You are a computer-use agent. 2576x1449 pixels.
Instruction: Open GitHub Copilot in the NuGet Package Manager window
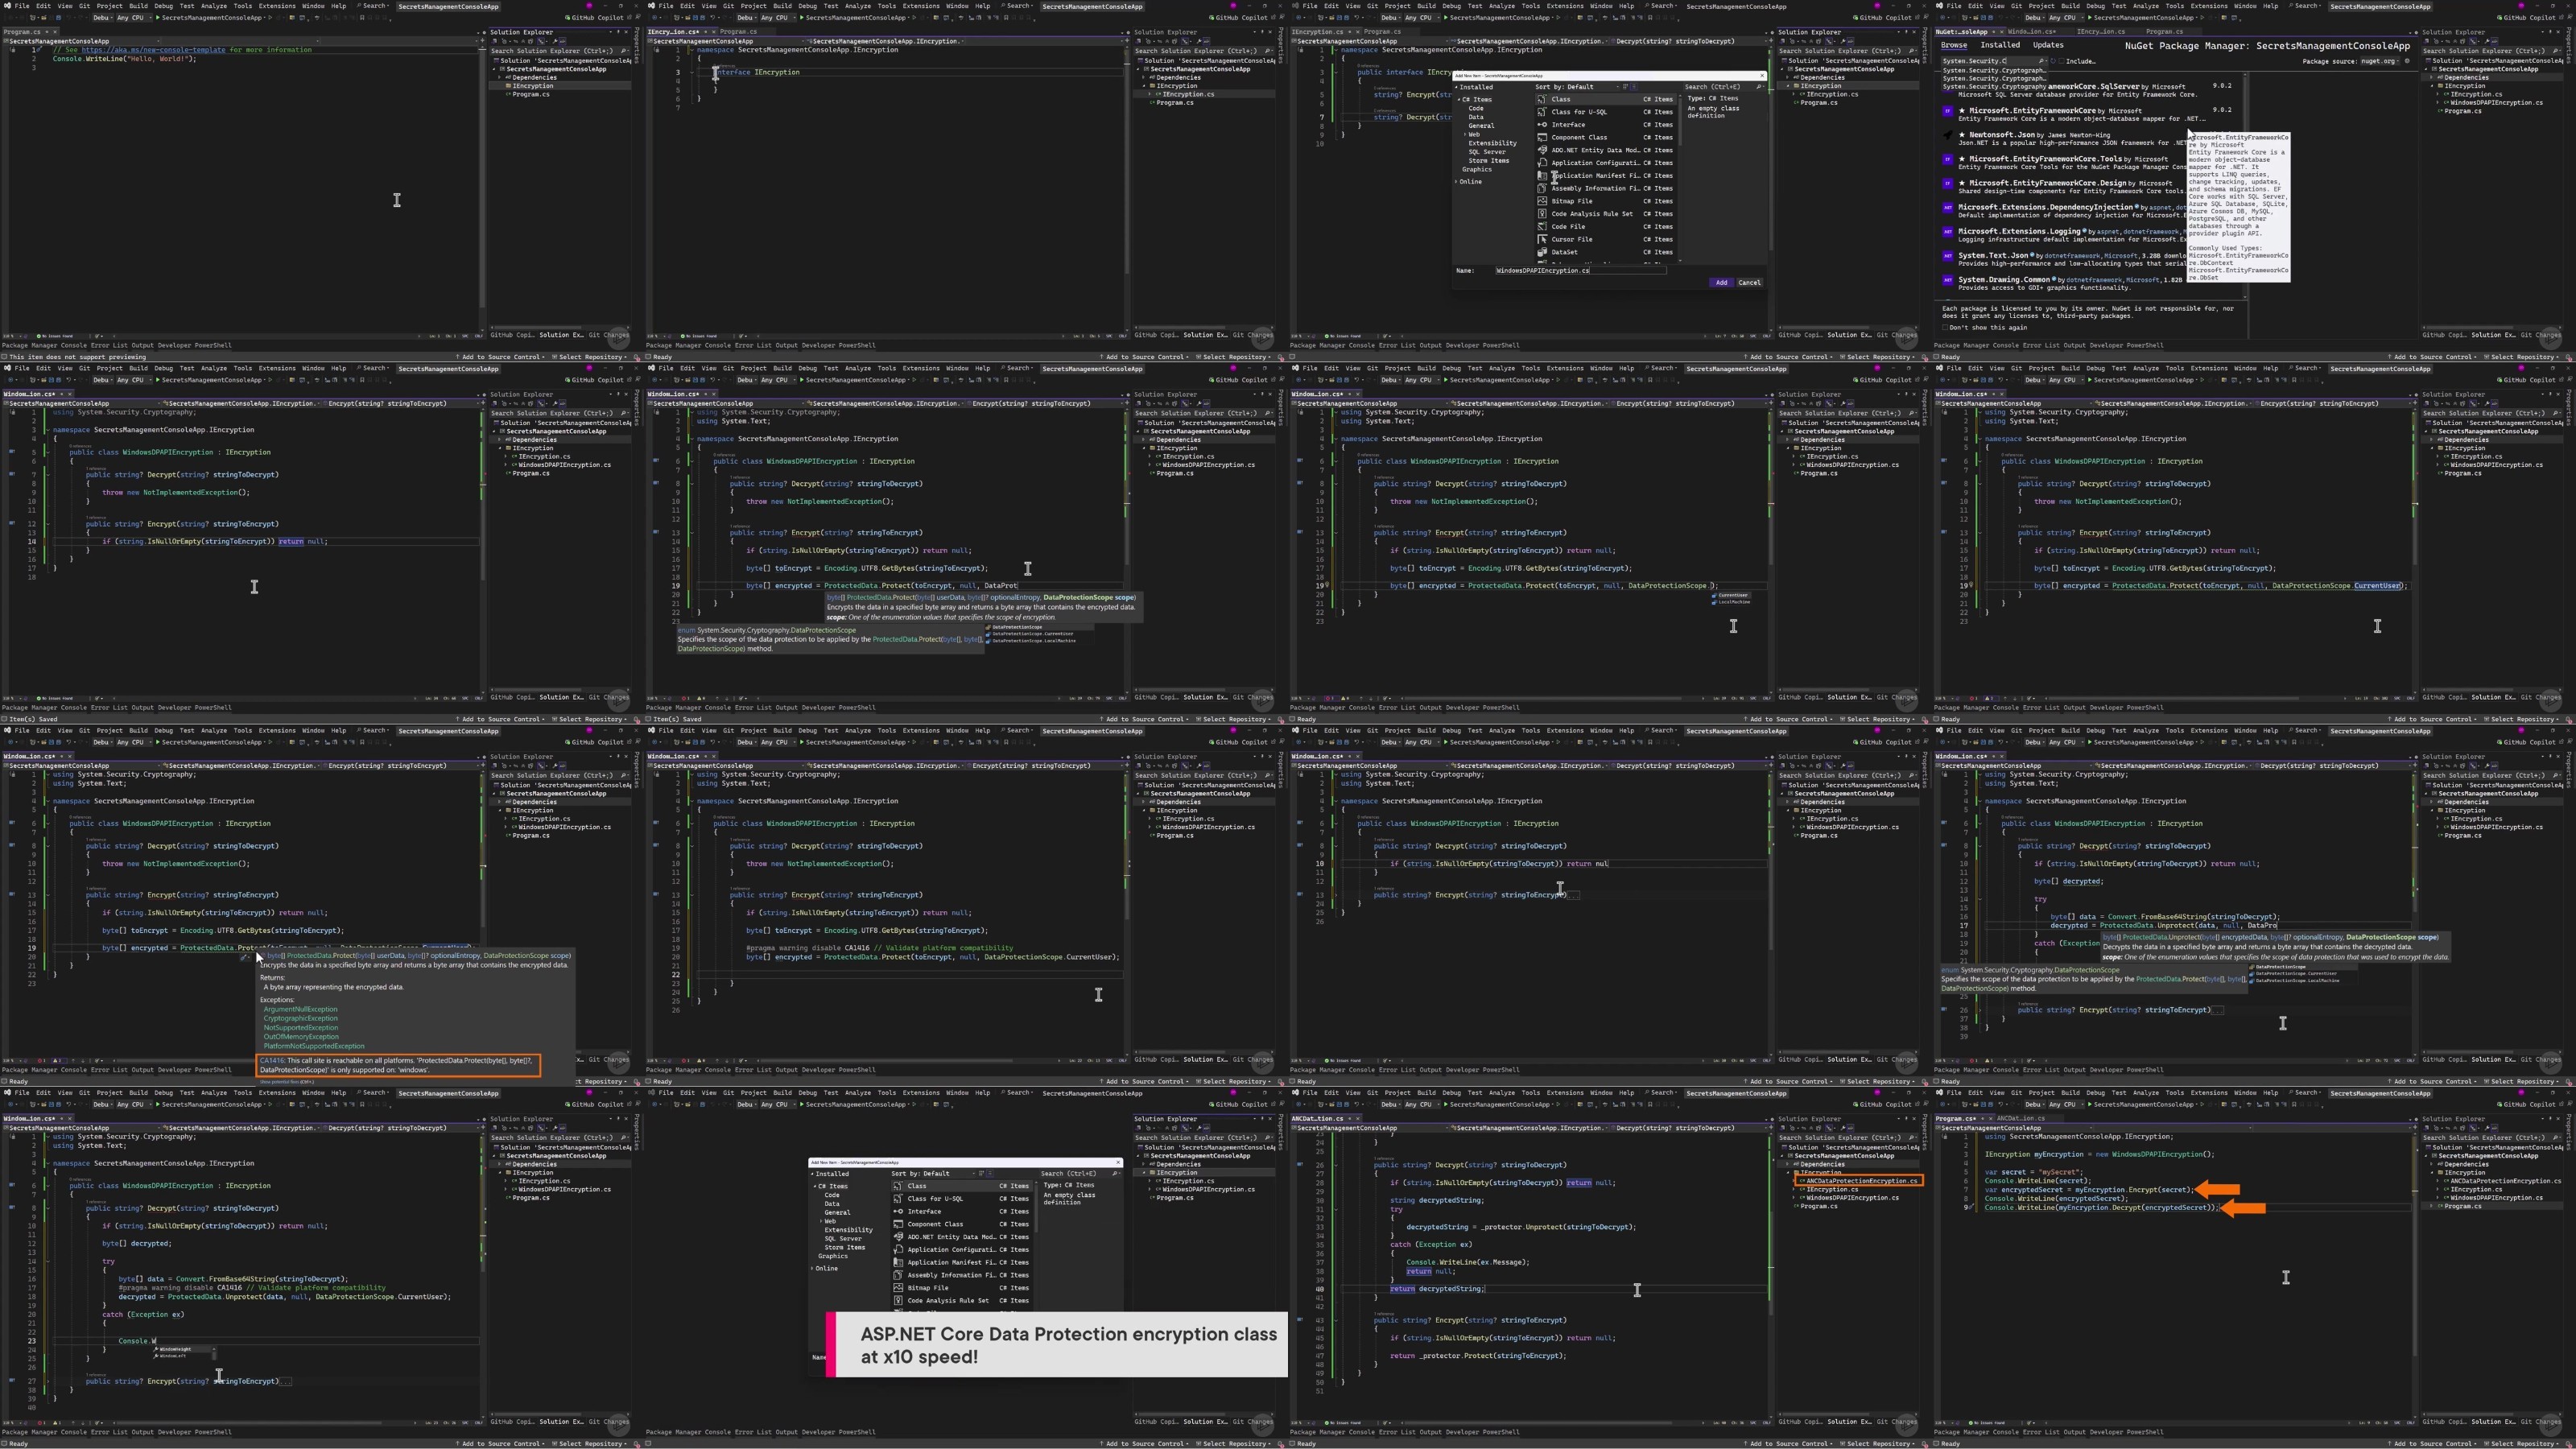click(2527, 18)
